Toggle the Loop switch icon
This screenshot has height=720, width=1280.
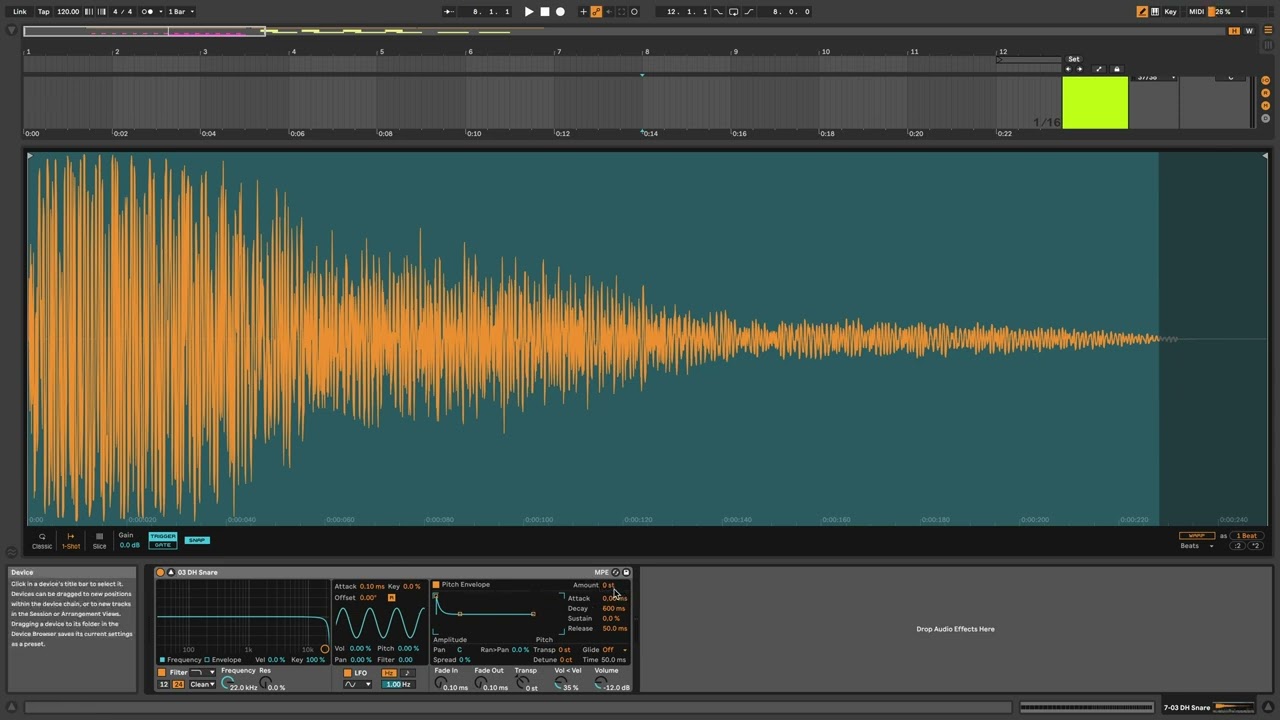tap(733, 12)
